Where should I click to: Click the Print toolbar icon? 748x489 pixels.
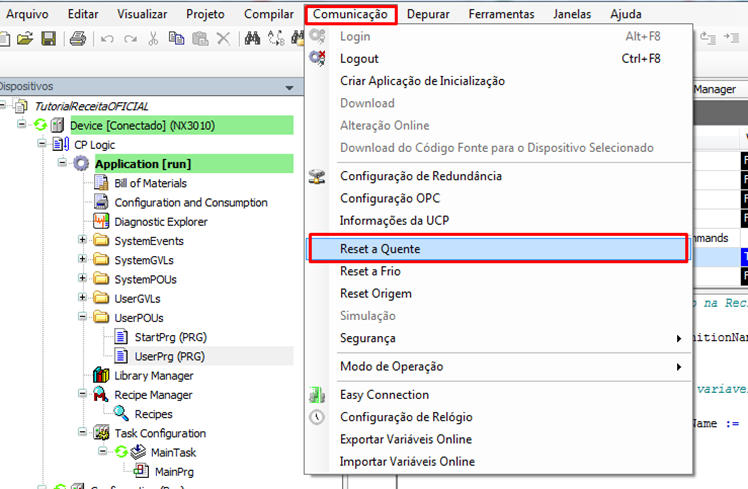pos(78,39)
